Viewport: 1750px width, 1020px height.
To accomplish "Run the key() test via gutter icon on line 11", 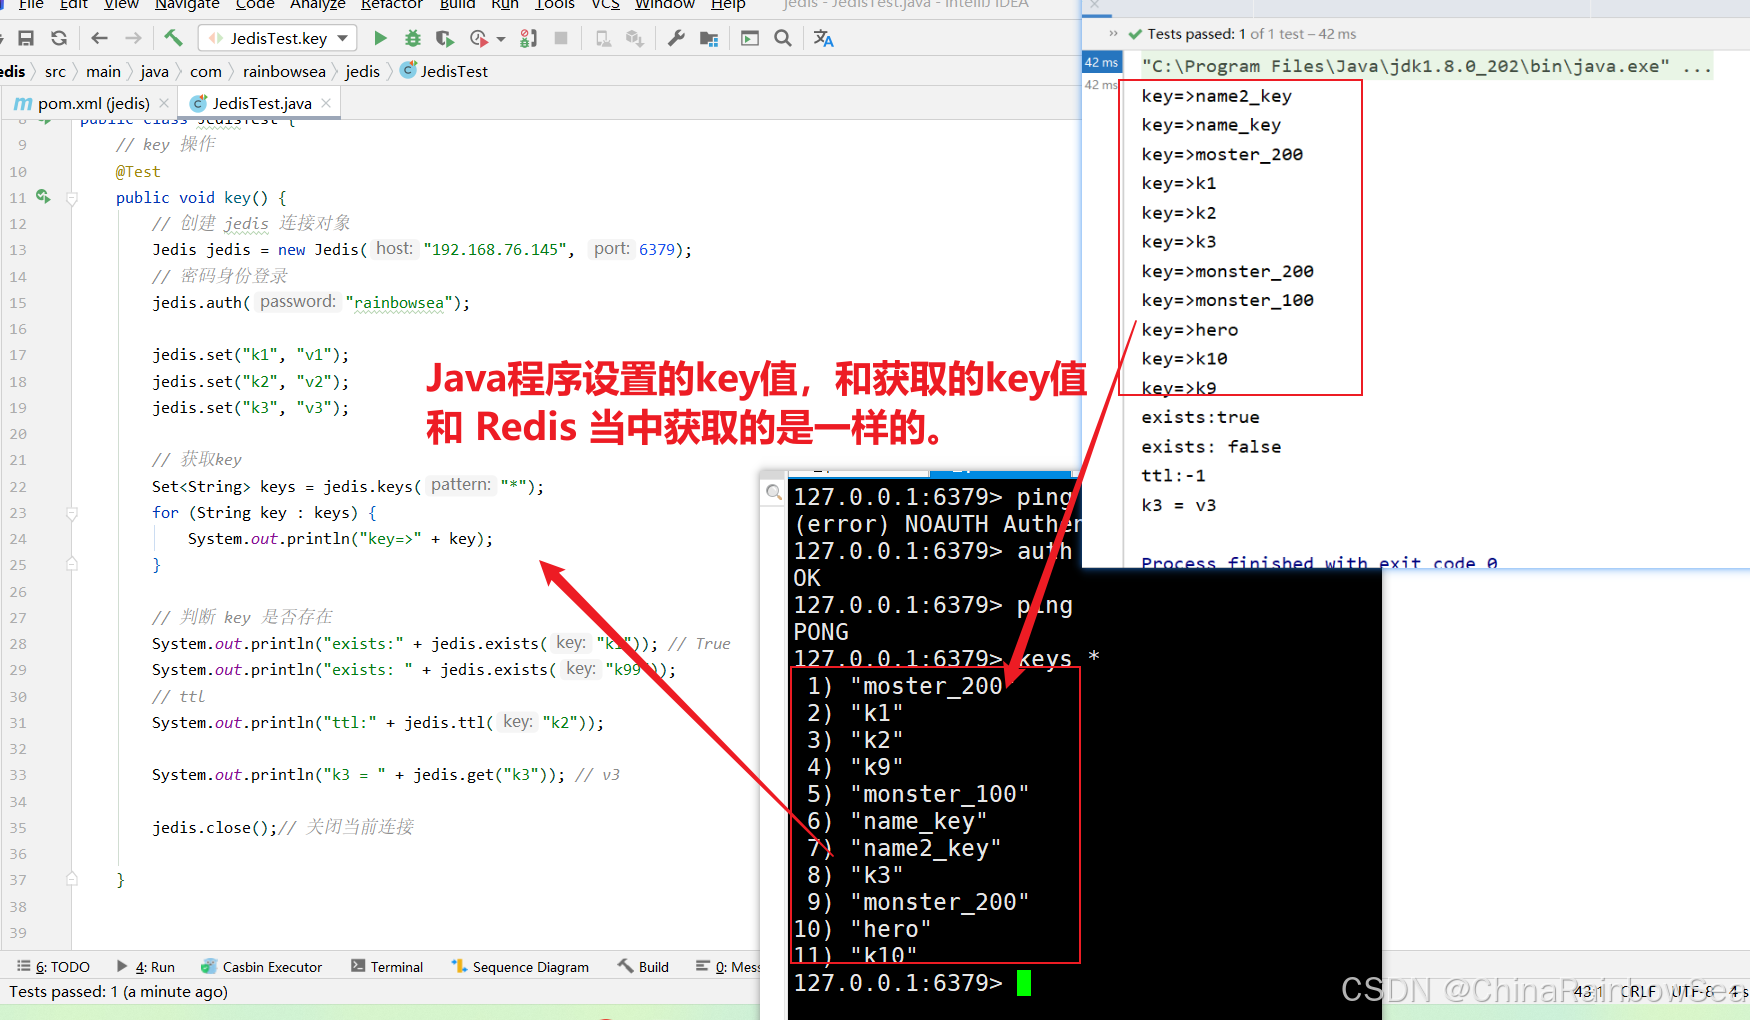I will (42, 197).
